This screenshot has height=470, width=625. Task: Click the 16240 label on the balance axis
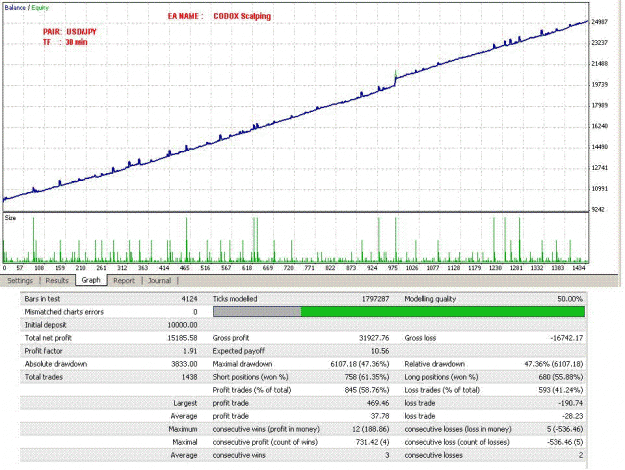[x=599, y=126]
